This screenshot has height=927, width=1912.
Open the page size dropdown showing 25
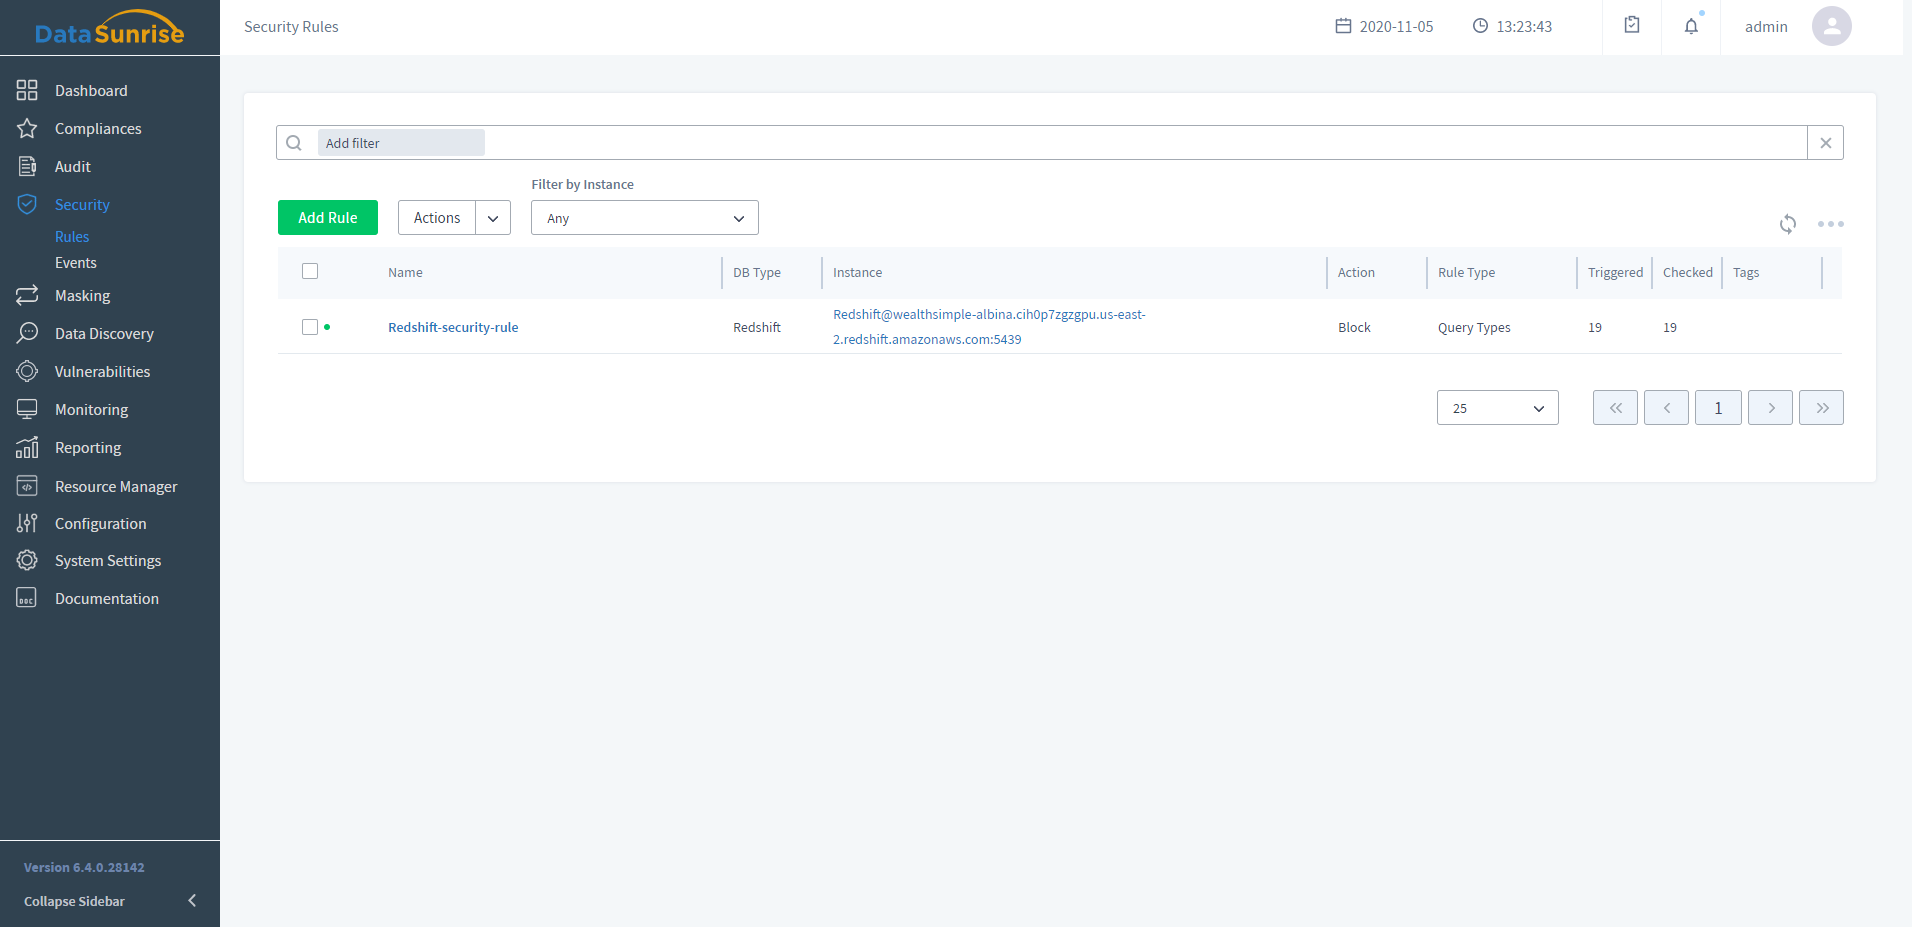click(x=1497, y=408)
